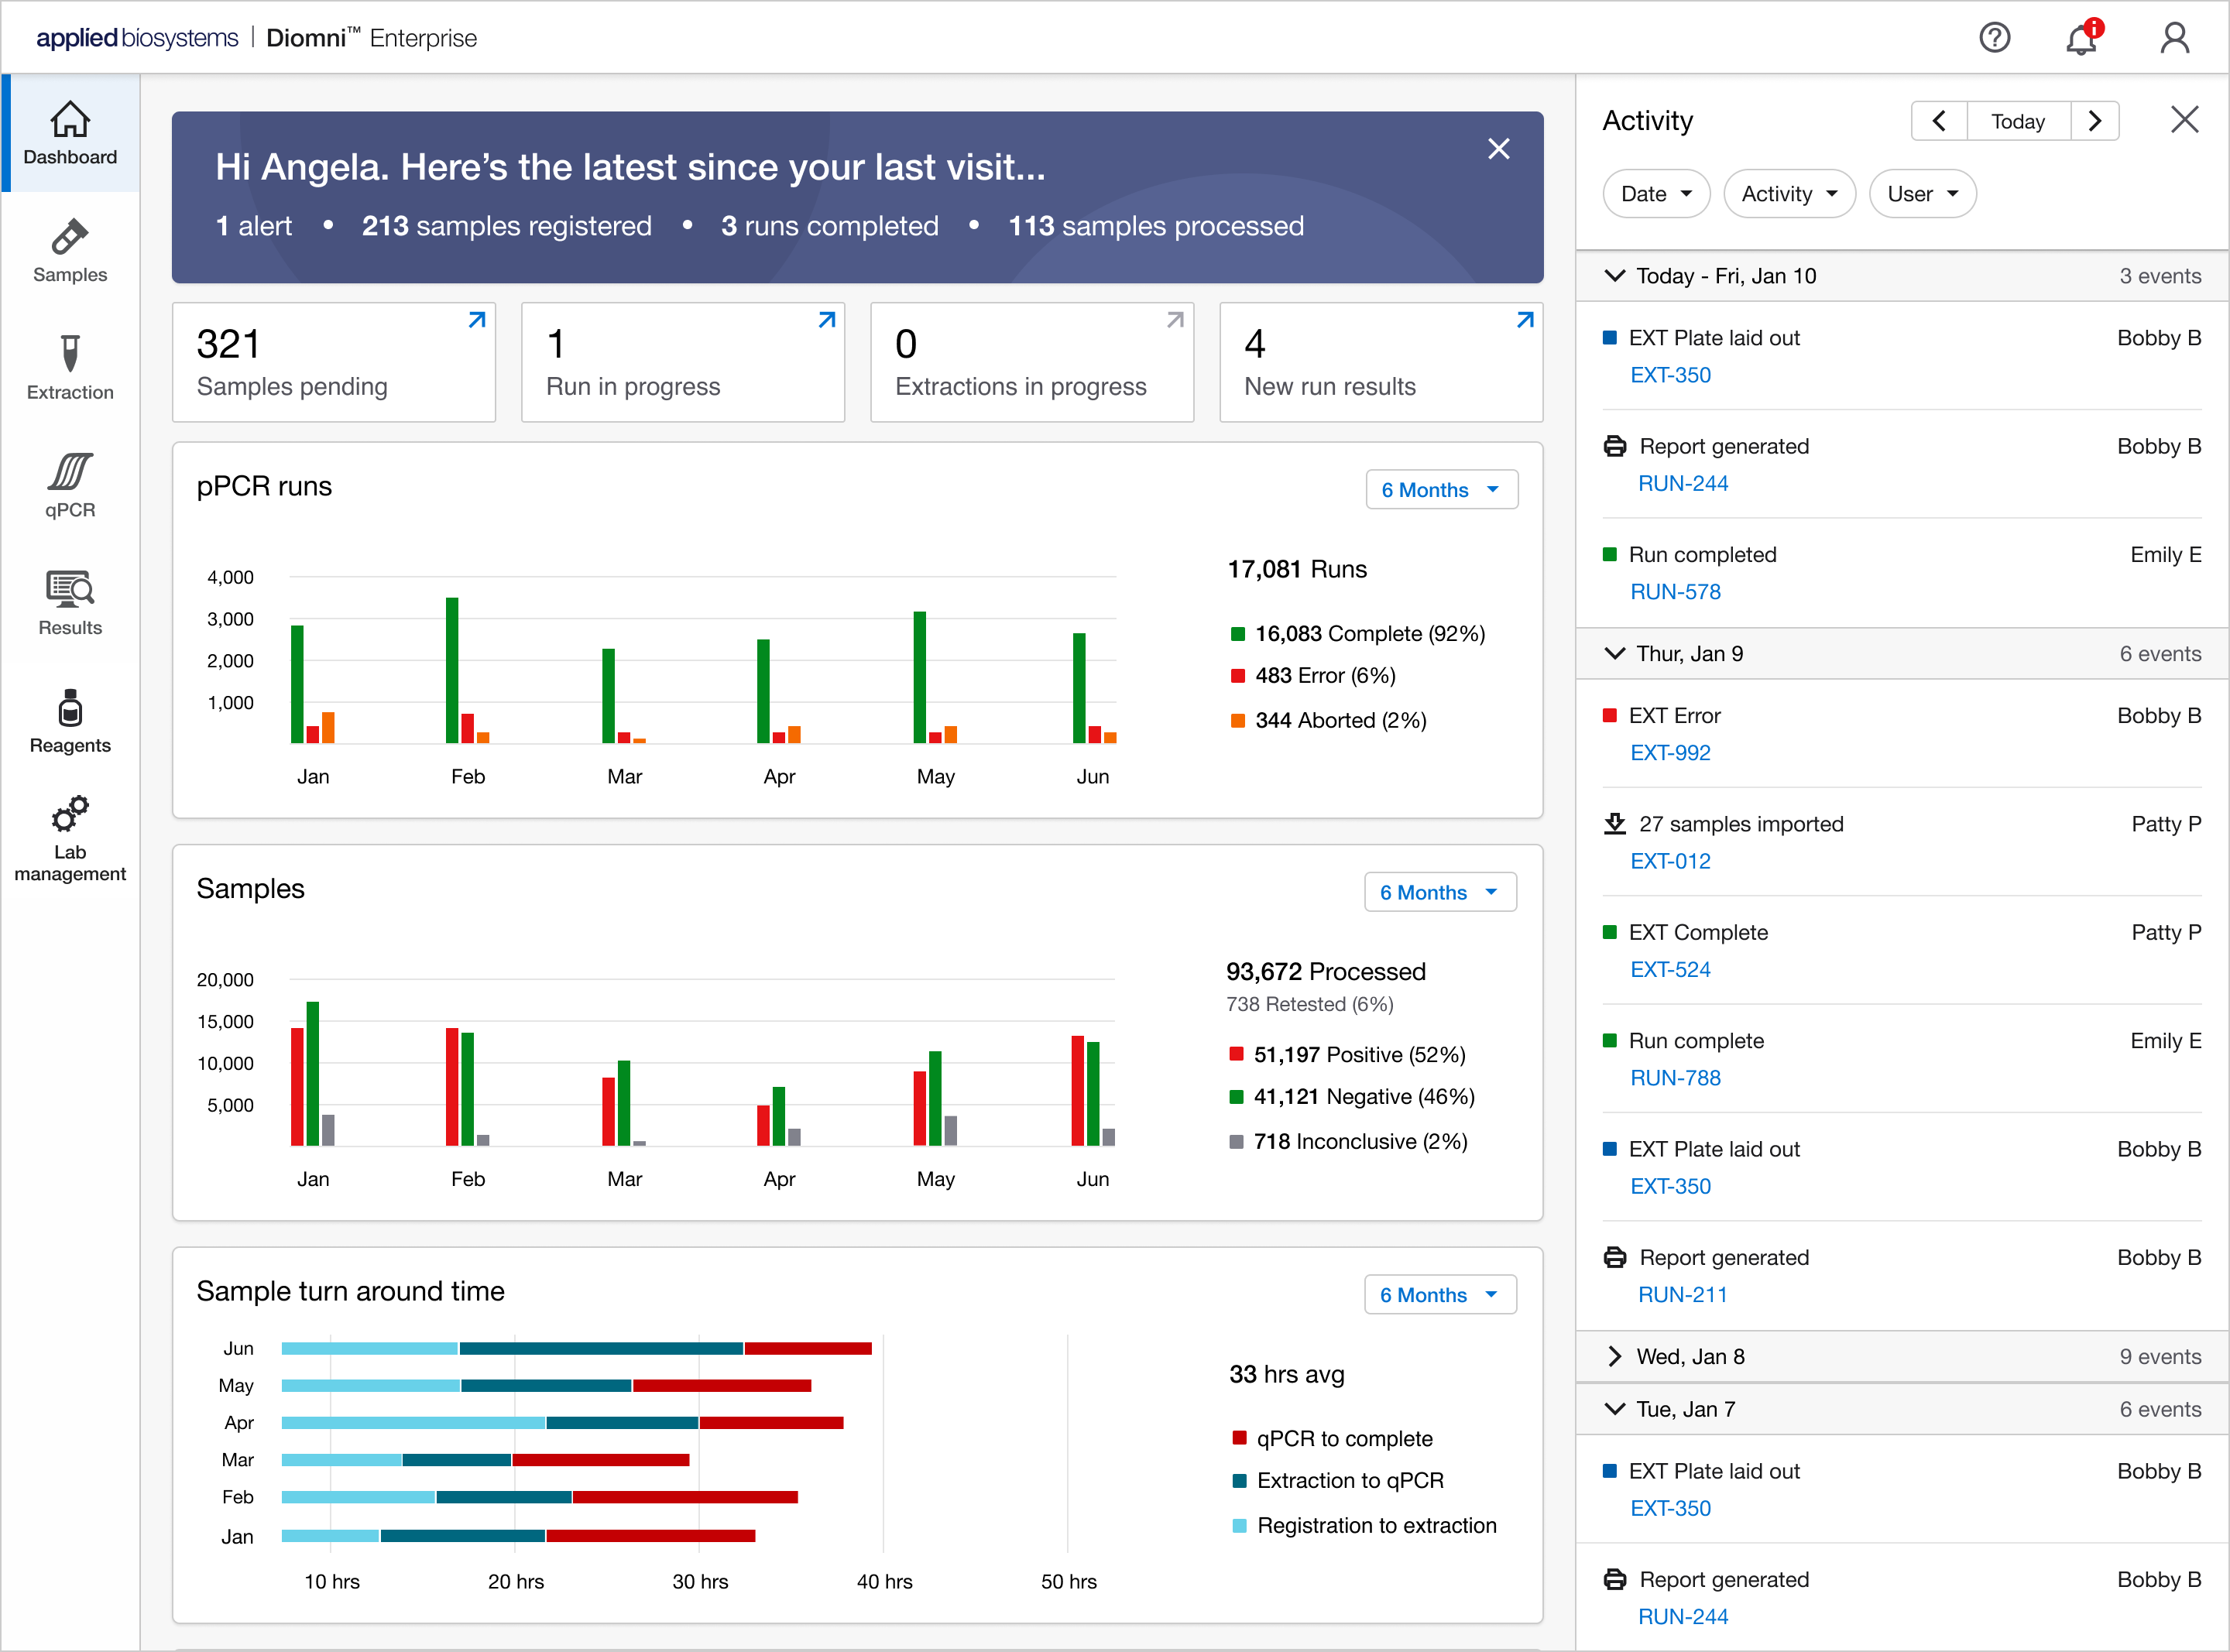Change pPCR runs 6 Months range
This screenshot has height=1652, width=2230.
[1441, 490]
